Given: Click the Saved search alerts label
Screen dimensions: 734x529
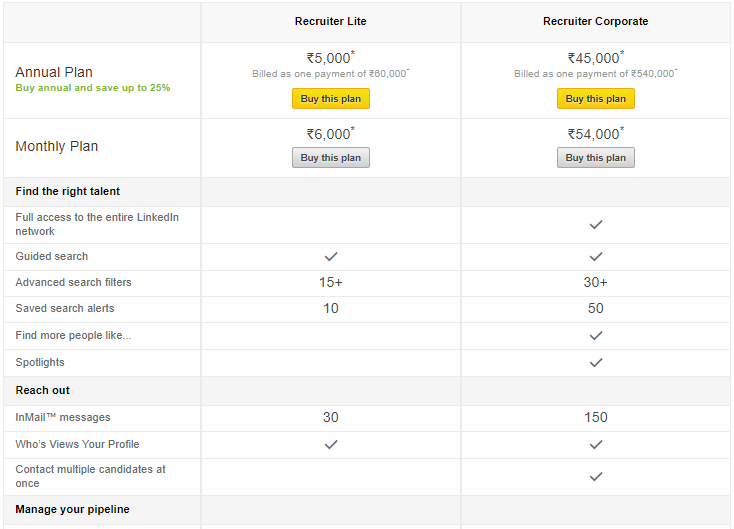Looking at the screenshot, I should tap(65, 308).
